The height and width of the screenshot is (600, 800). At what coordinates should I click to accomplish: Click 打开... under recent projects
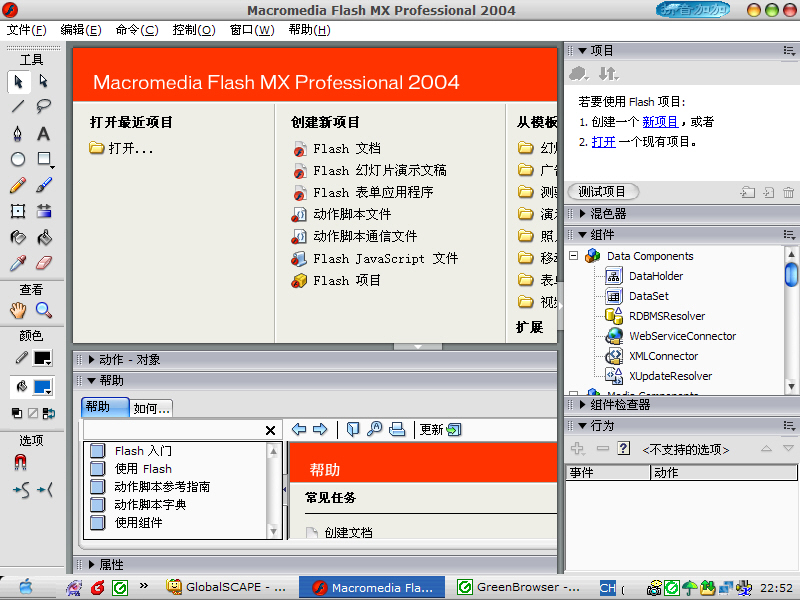pyautogui.click(x=121, y=148)
